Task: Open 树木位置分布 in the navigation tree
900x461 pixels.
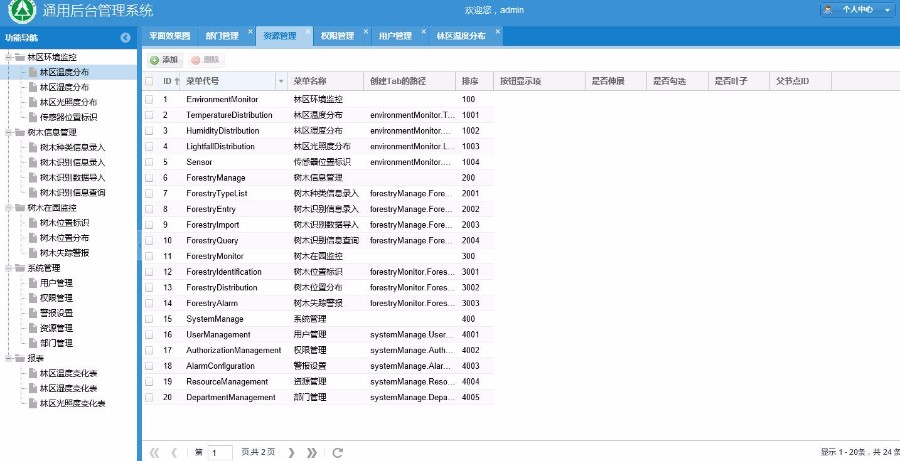Action: [x=64, y=238]
